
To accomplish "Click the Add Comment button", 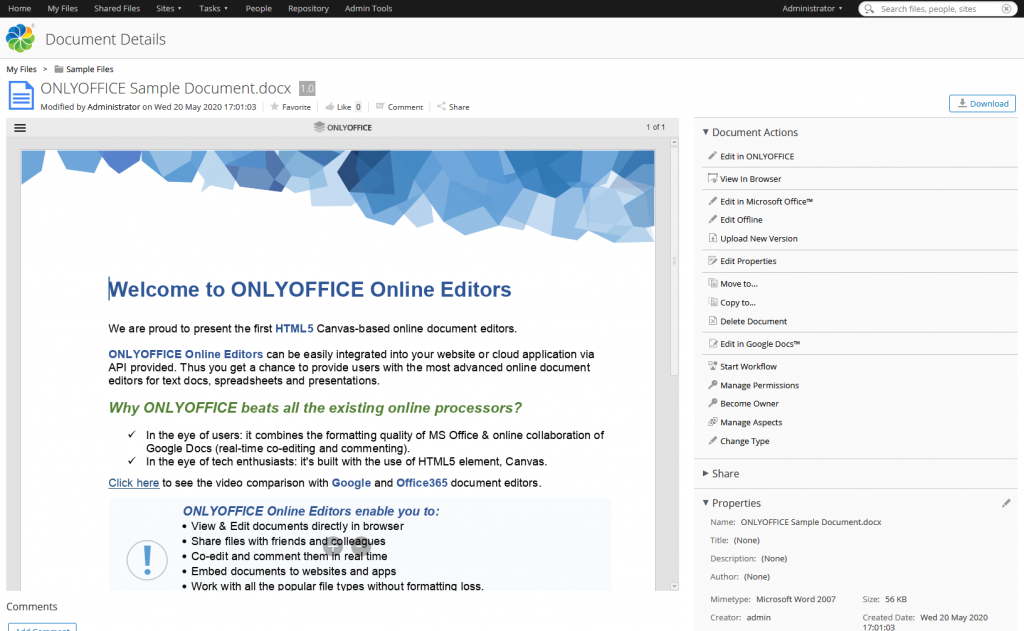I will point(42,628).
